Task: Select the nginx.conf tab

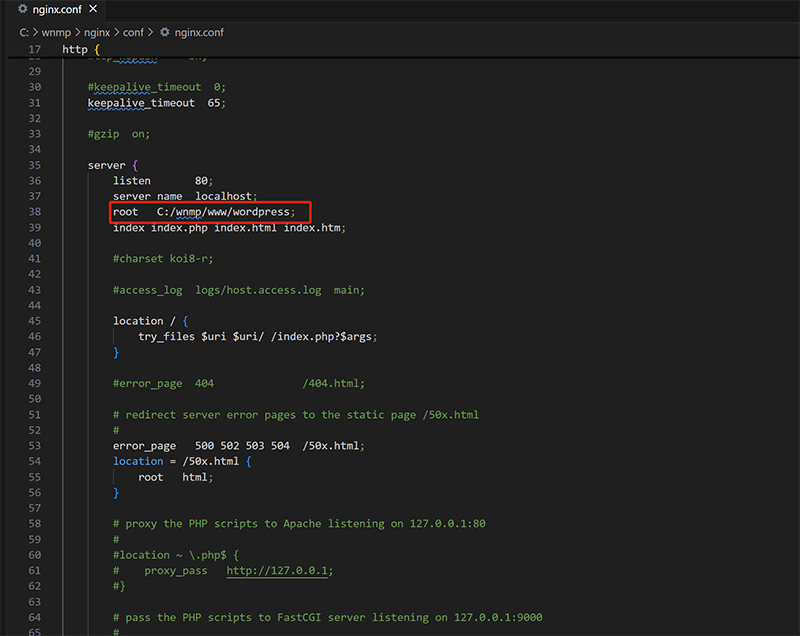Action: coord(57,9)
